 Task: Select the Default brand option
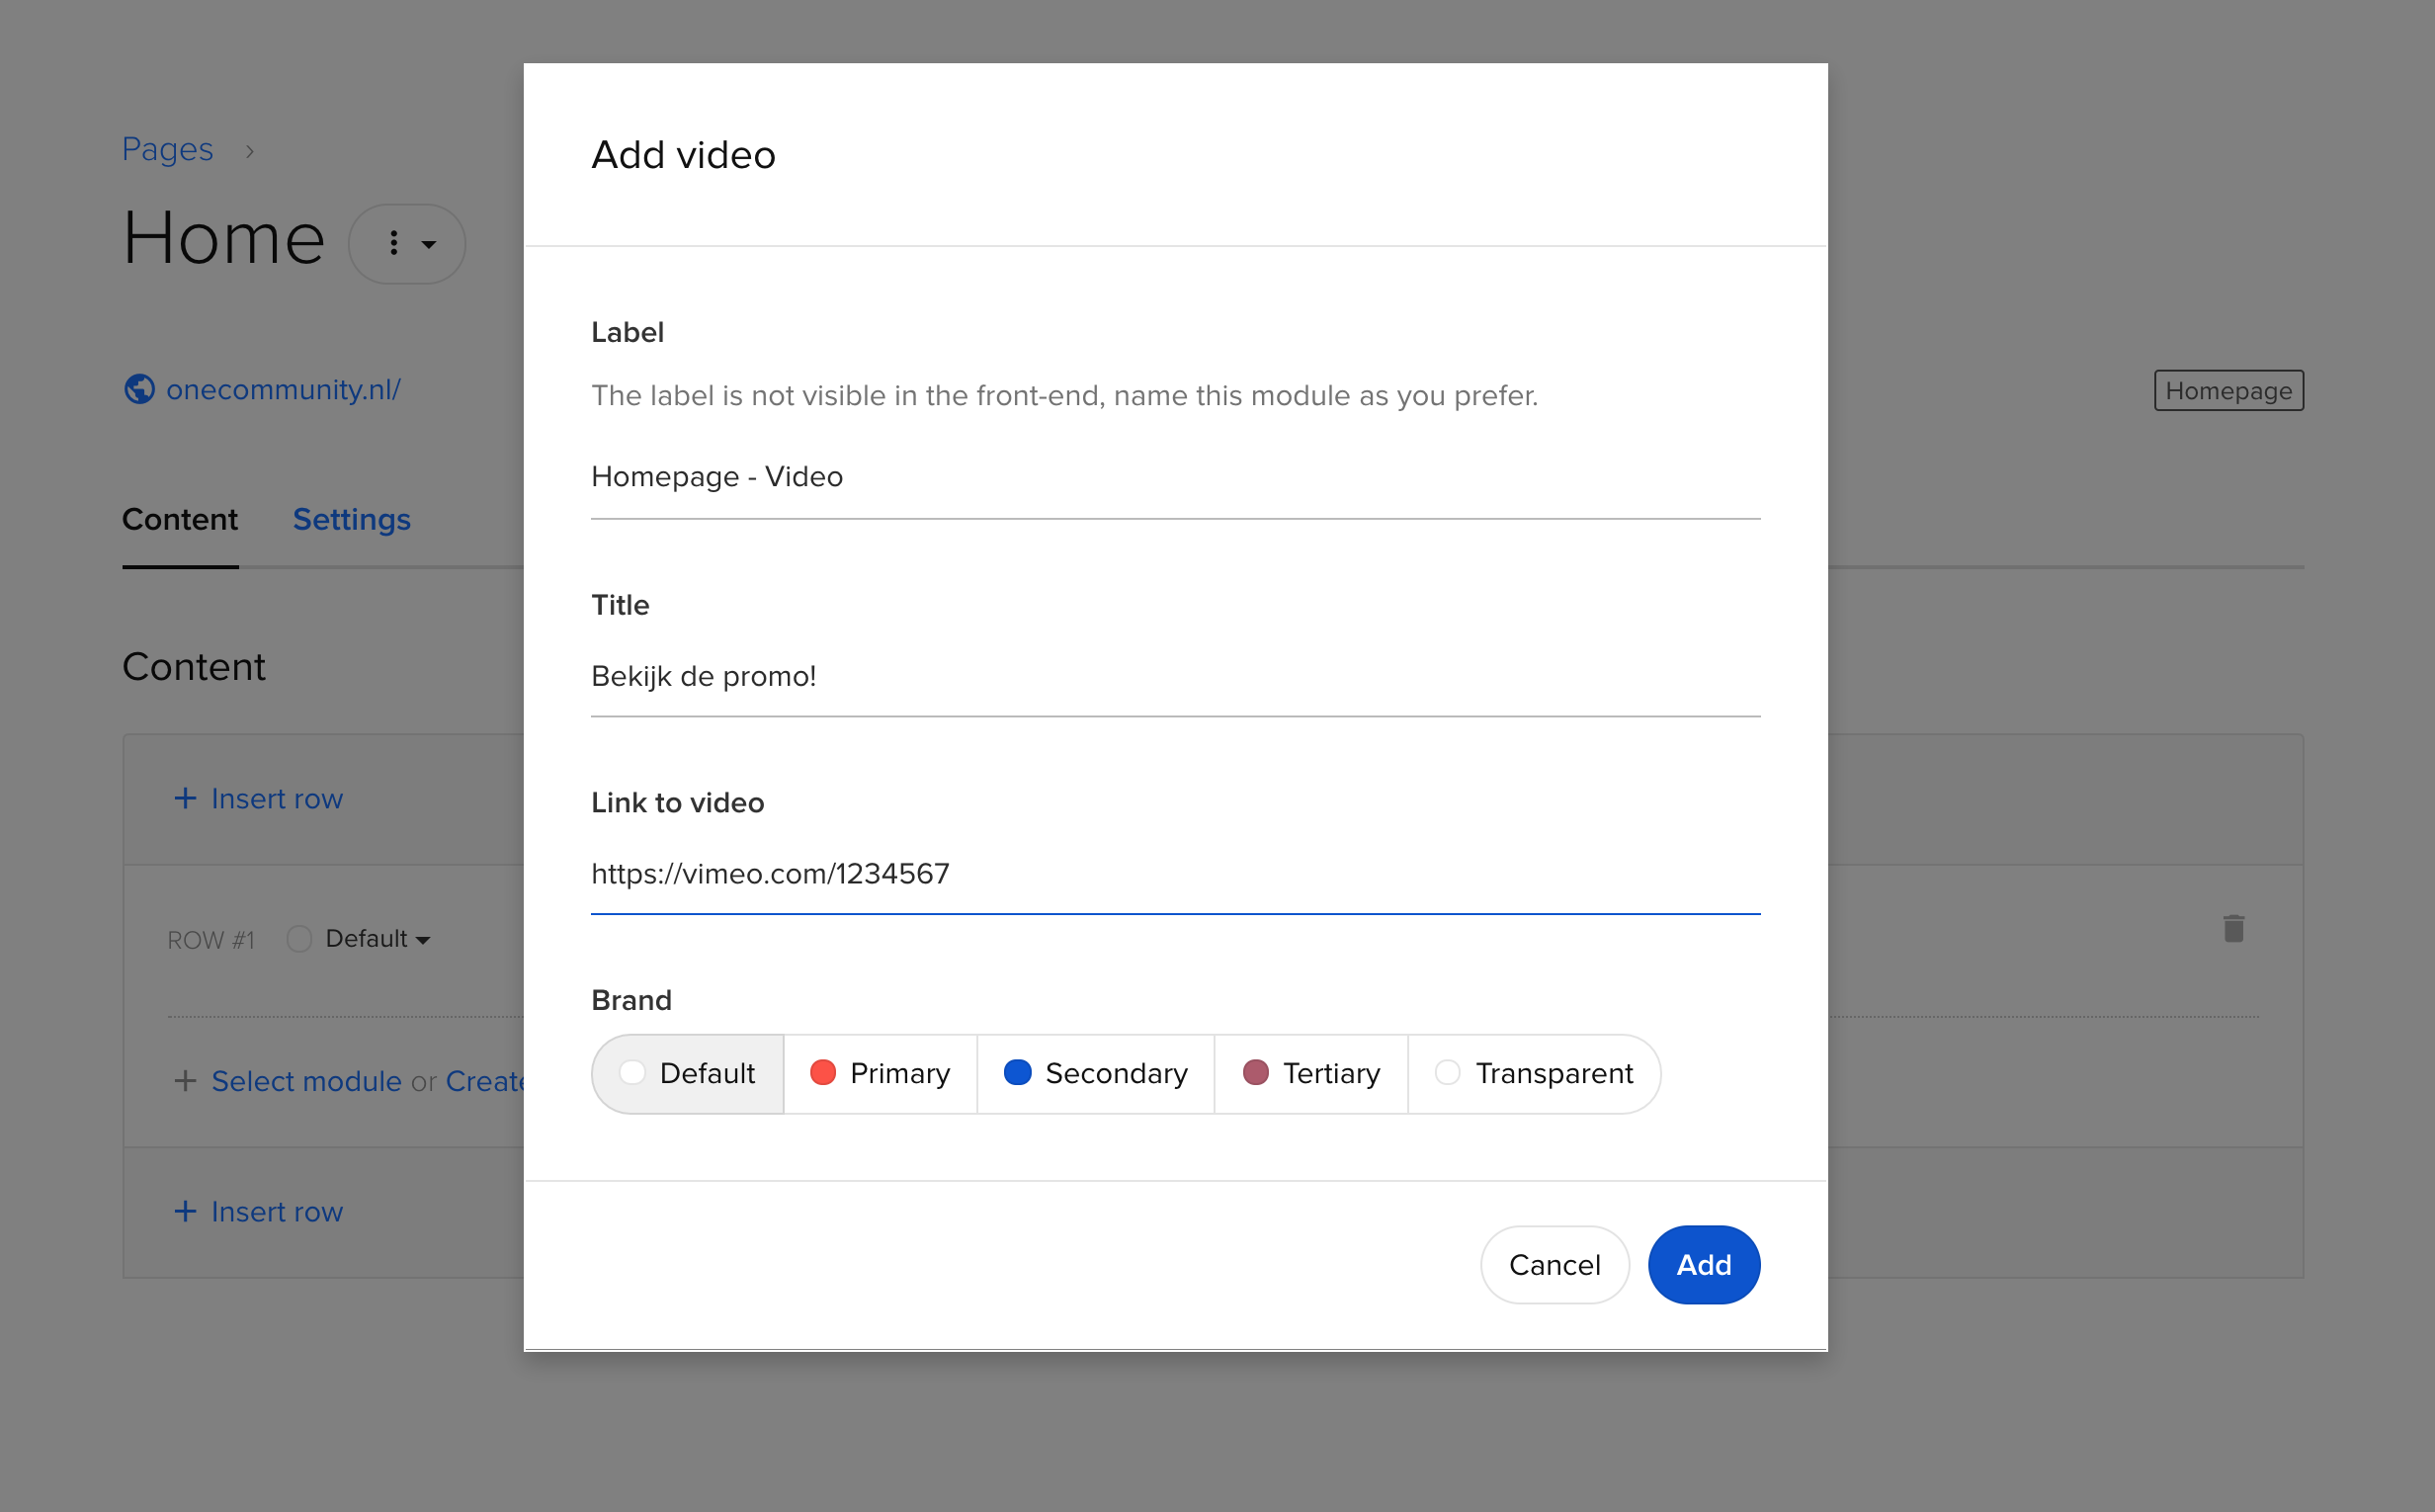[x=688, y=1073]
